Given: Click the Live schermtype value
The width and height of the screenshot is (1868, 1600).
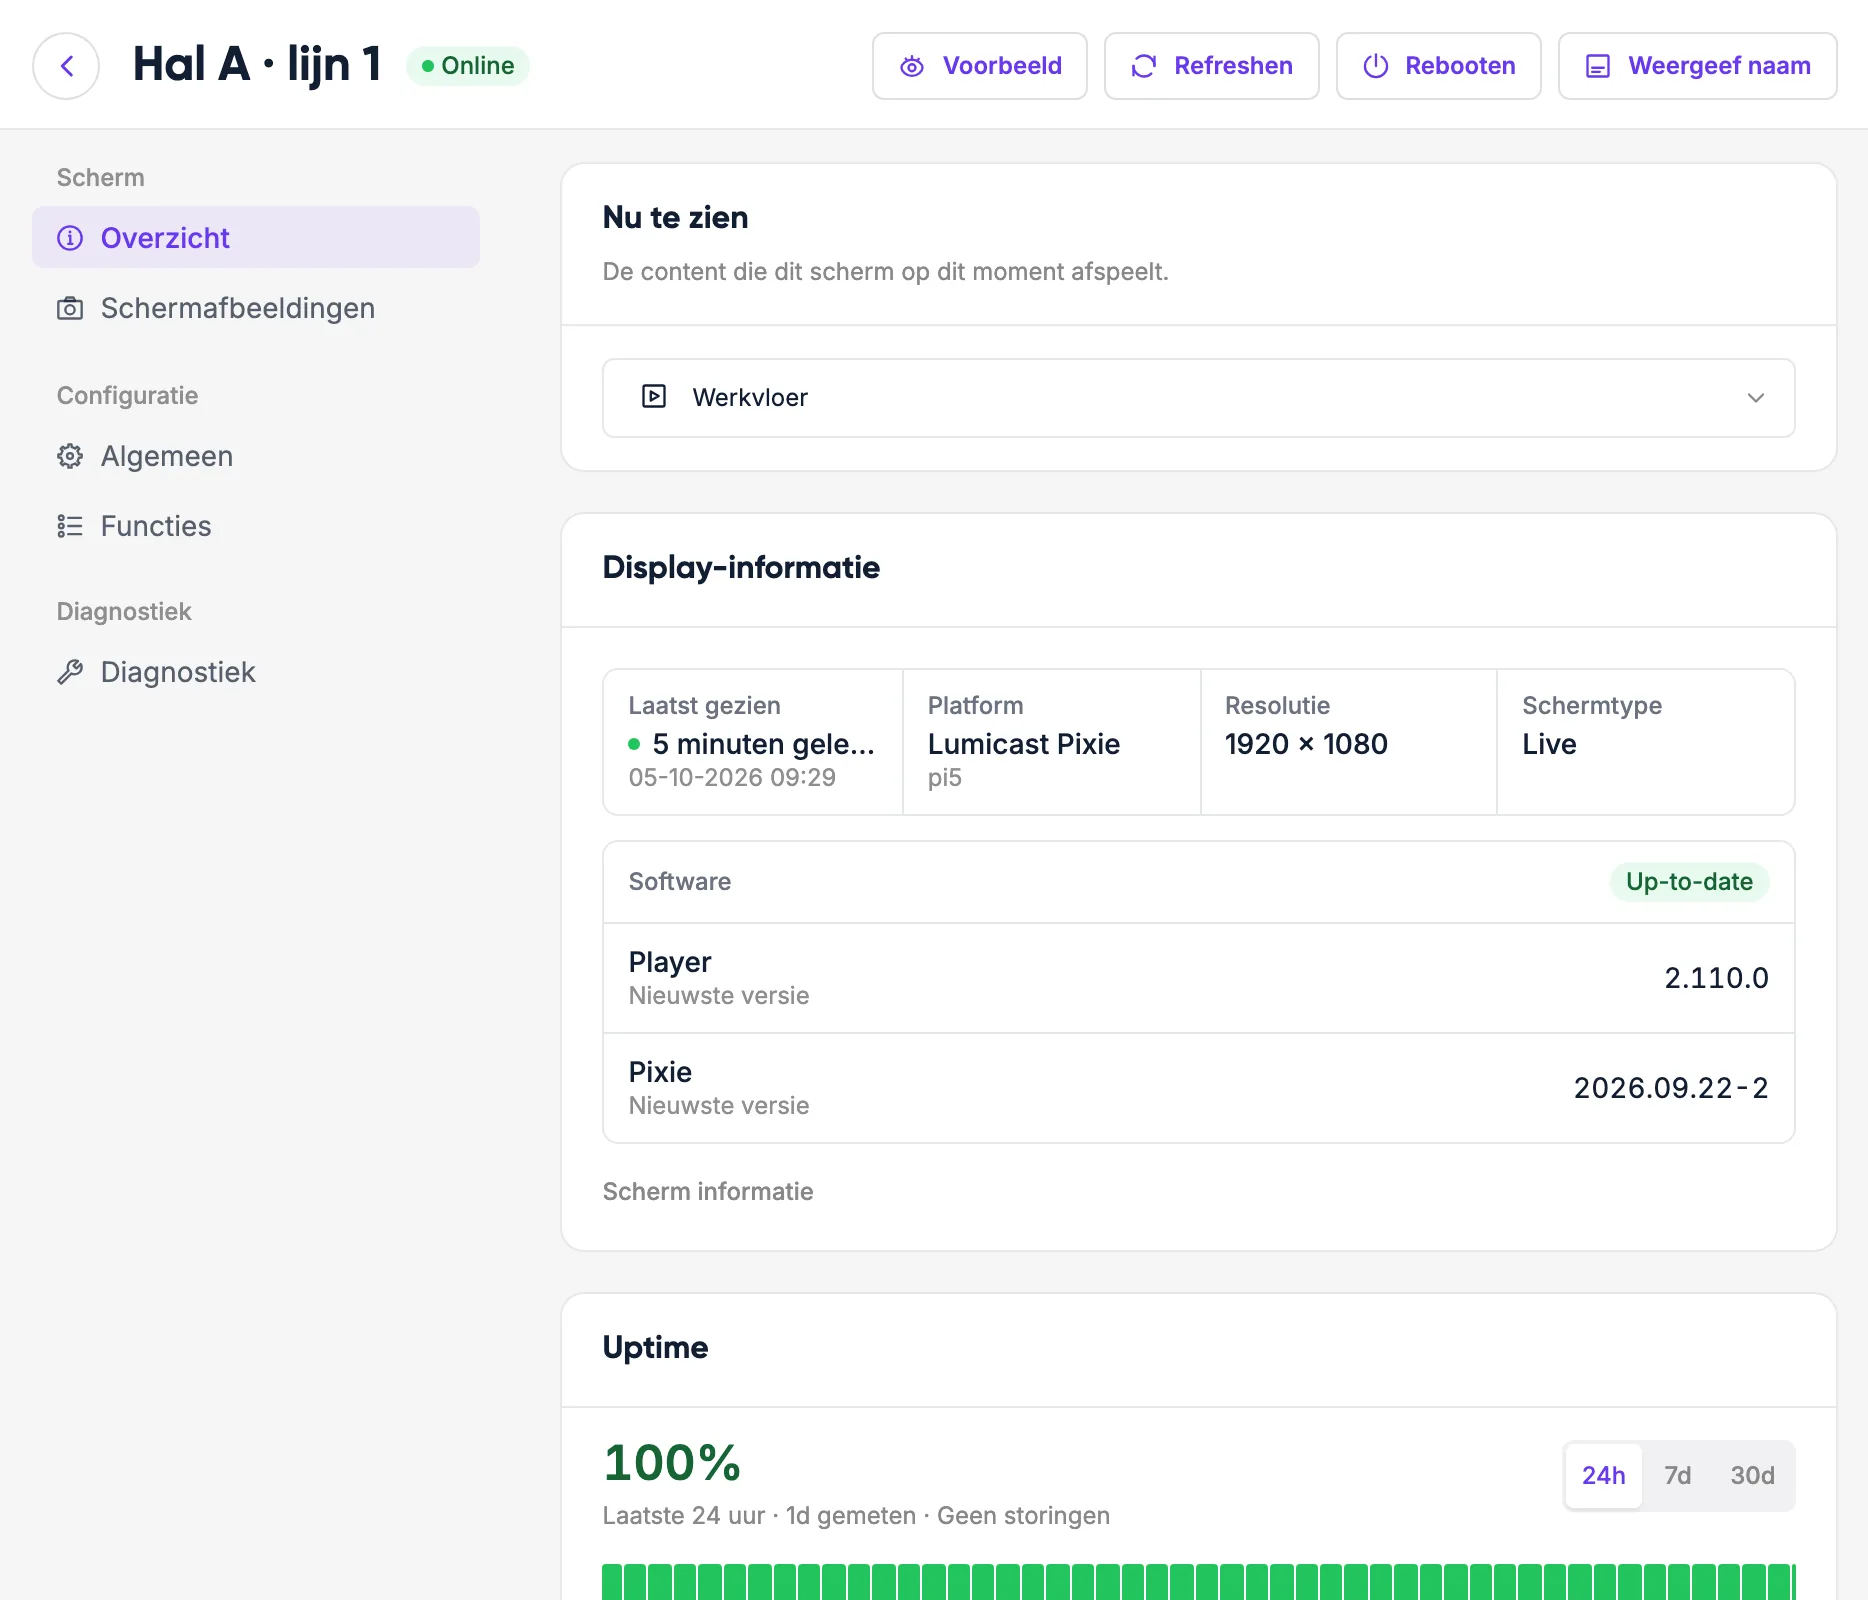Looking at the screenshot, I should coord(1549,744).
